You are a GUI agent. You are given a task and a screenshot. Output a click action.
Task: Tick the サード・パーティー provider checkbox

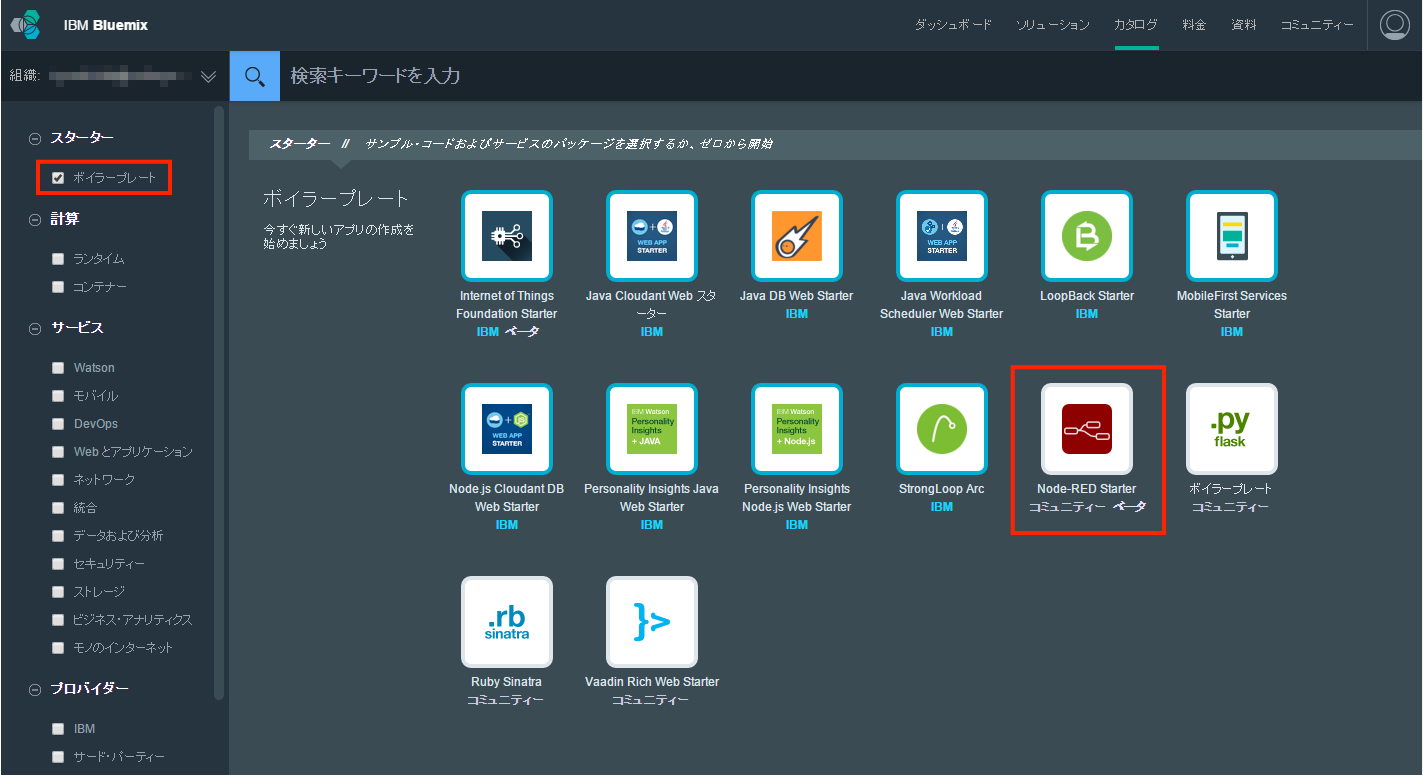[x=58, y=757]
